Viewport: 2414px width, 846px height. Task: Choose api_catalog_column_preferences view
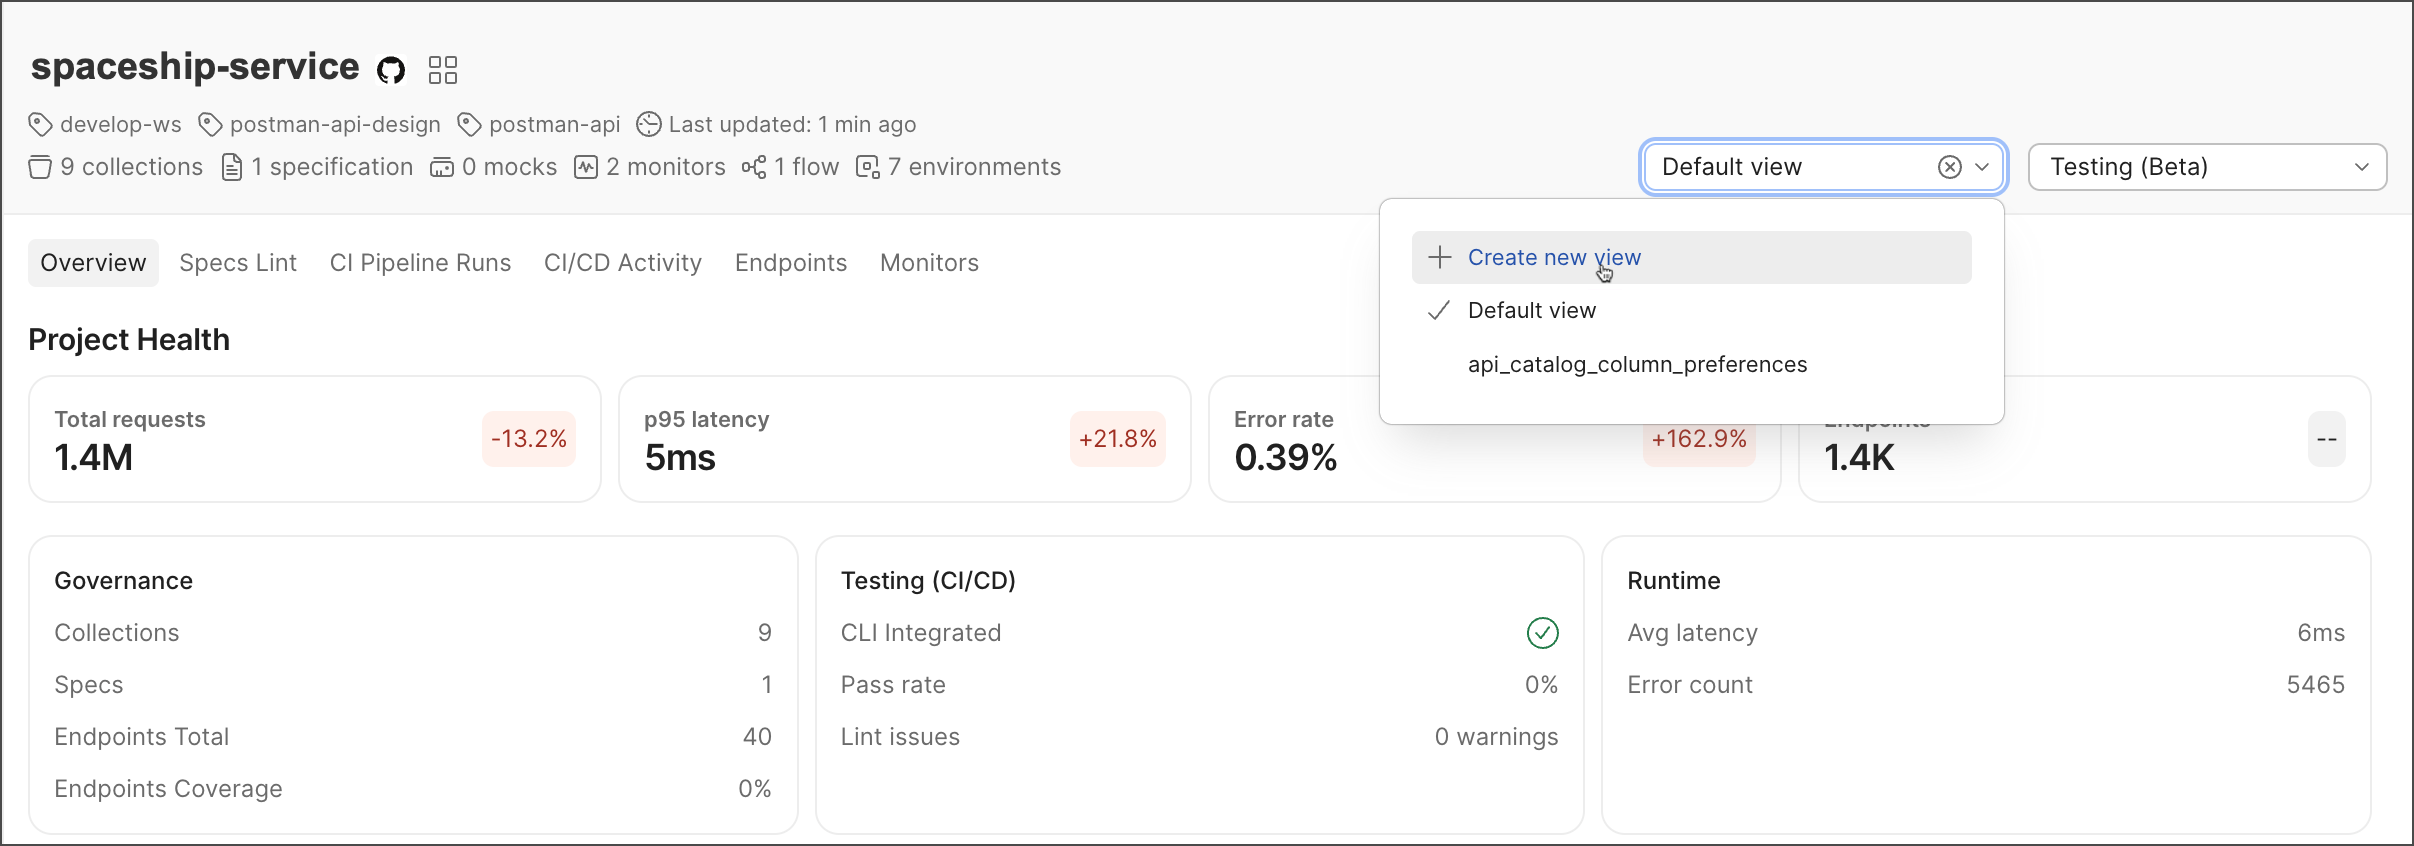pos(1637,365)
